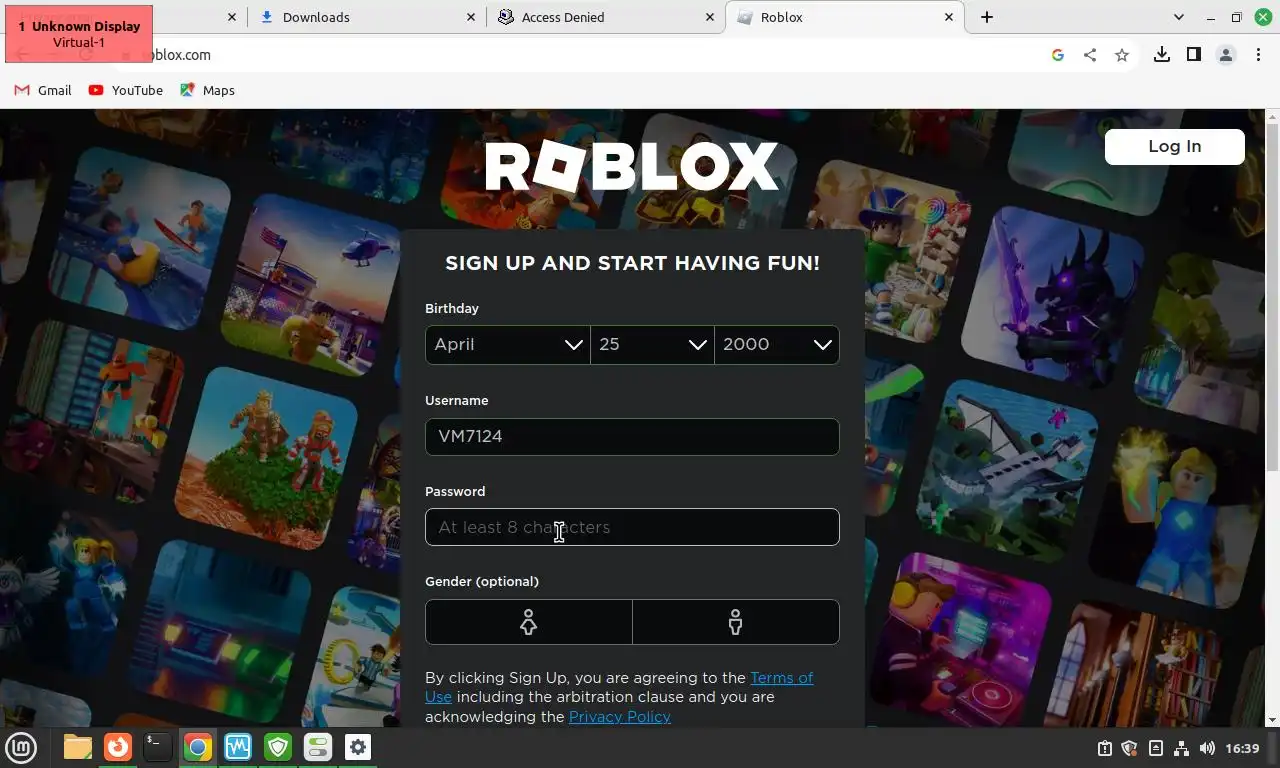Switch to the Downloads tab

pyautogui.click(x=366, y=17)
